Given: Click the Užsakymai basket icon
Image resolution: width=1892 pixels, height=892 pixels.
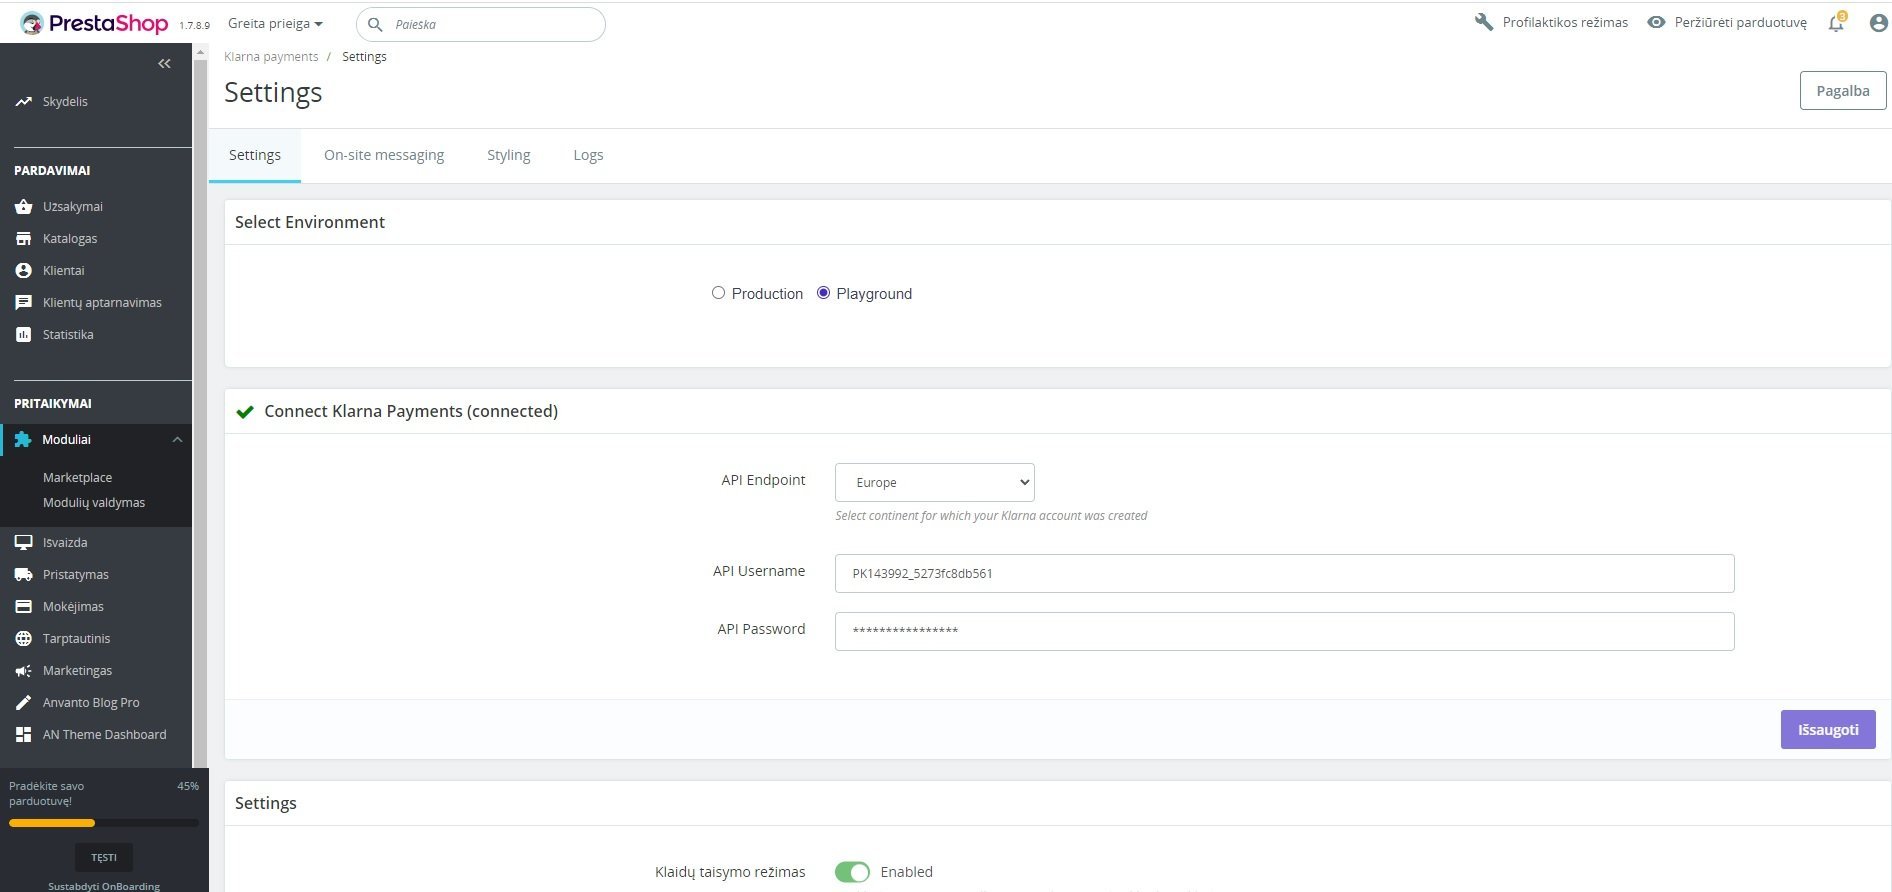Looking at the screenshot, I should coord(24,207).
